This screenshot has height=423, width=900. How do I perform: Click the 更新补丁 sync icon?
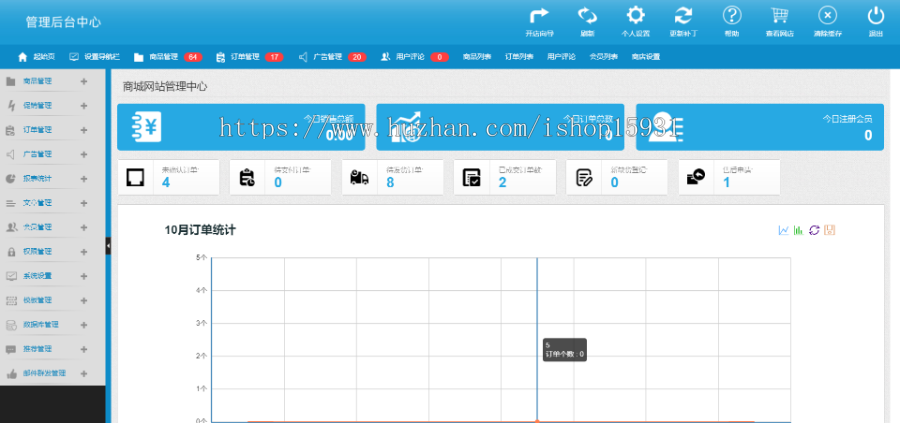click(x=683, y=15)
